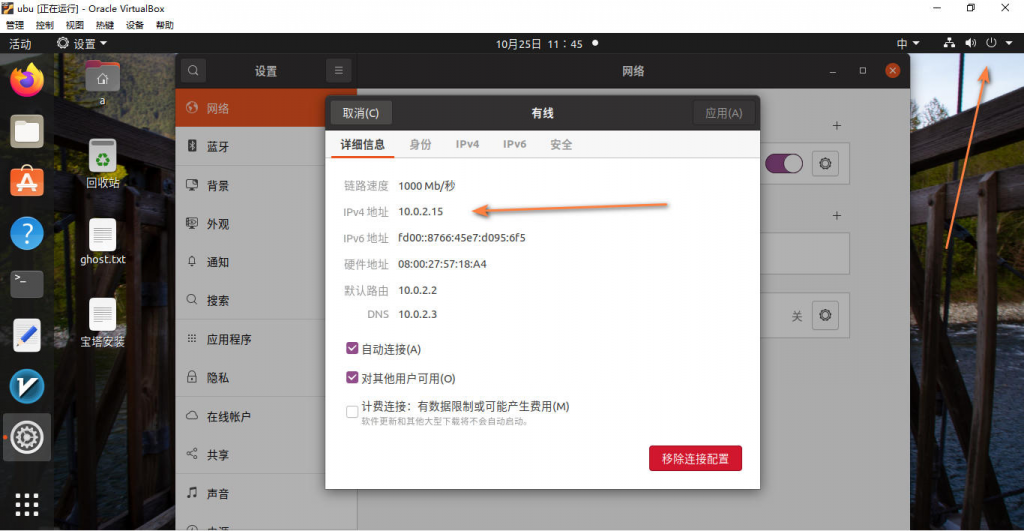The image size is (1024, 531).
Task: Open Firefox from the Ubuntu dock
Action: click(x=27, y=80)
